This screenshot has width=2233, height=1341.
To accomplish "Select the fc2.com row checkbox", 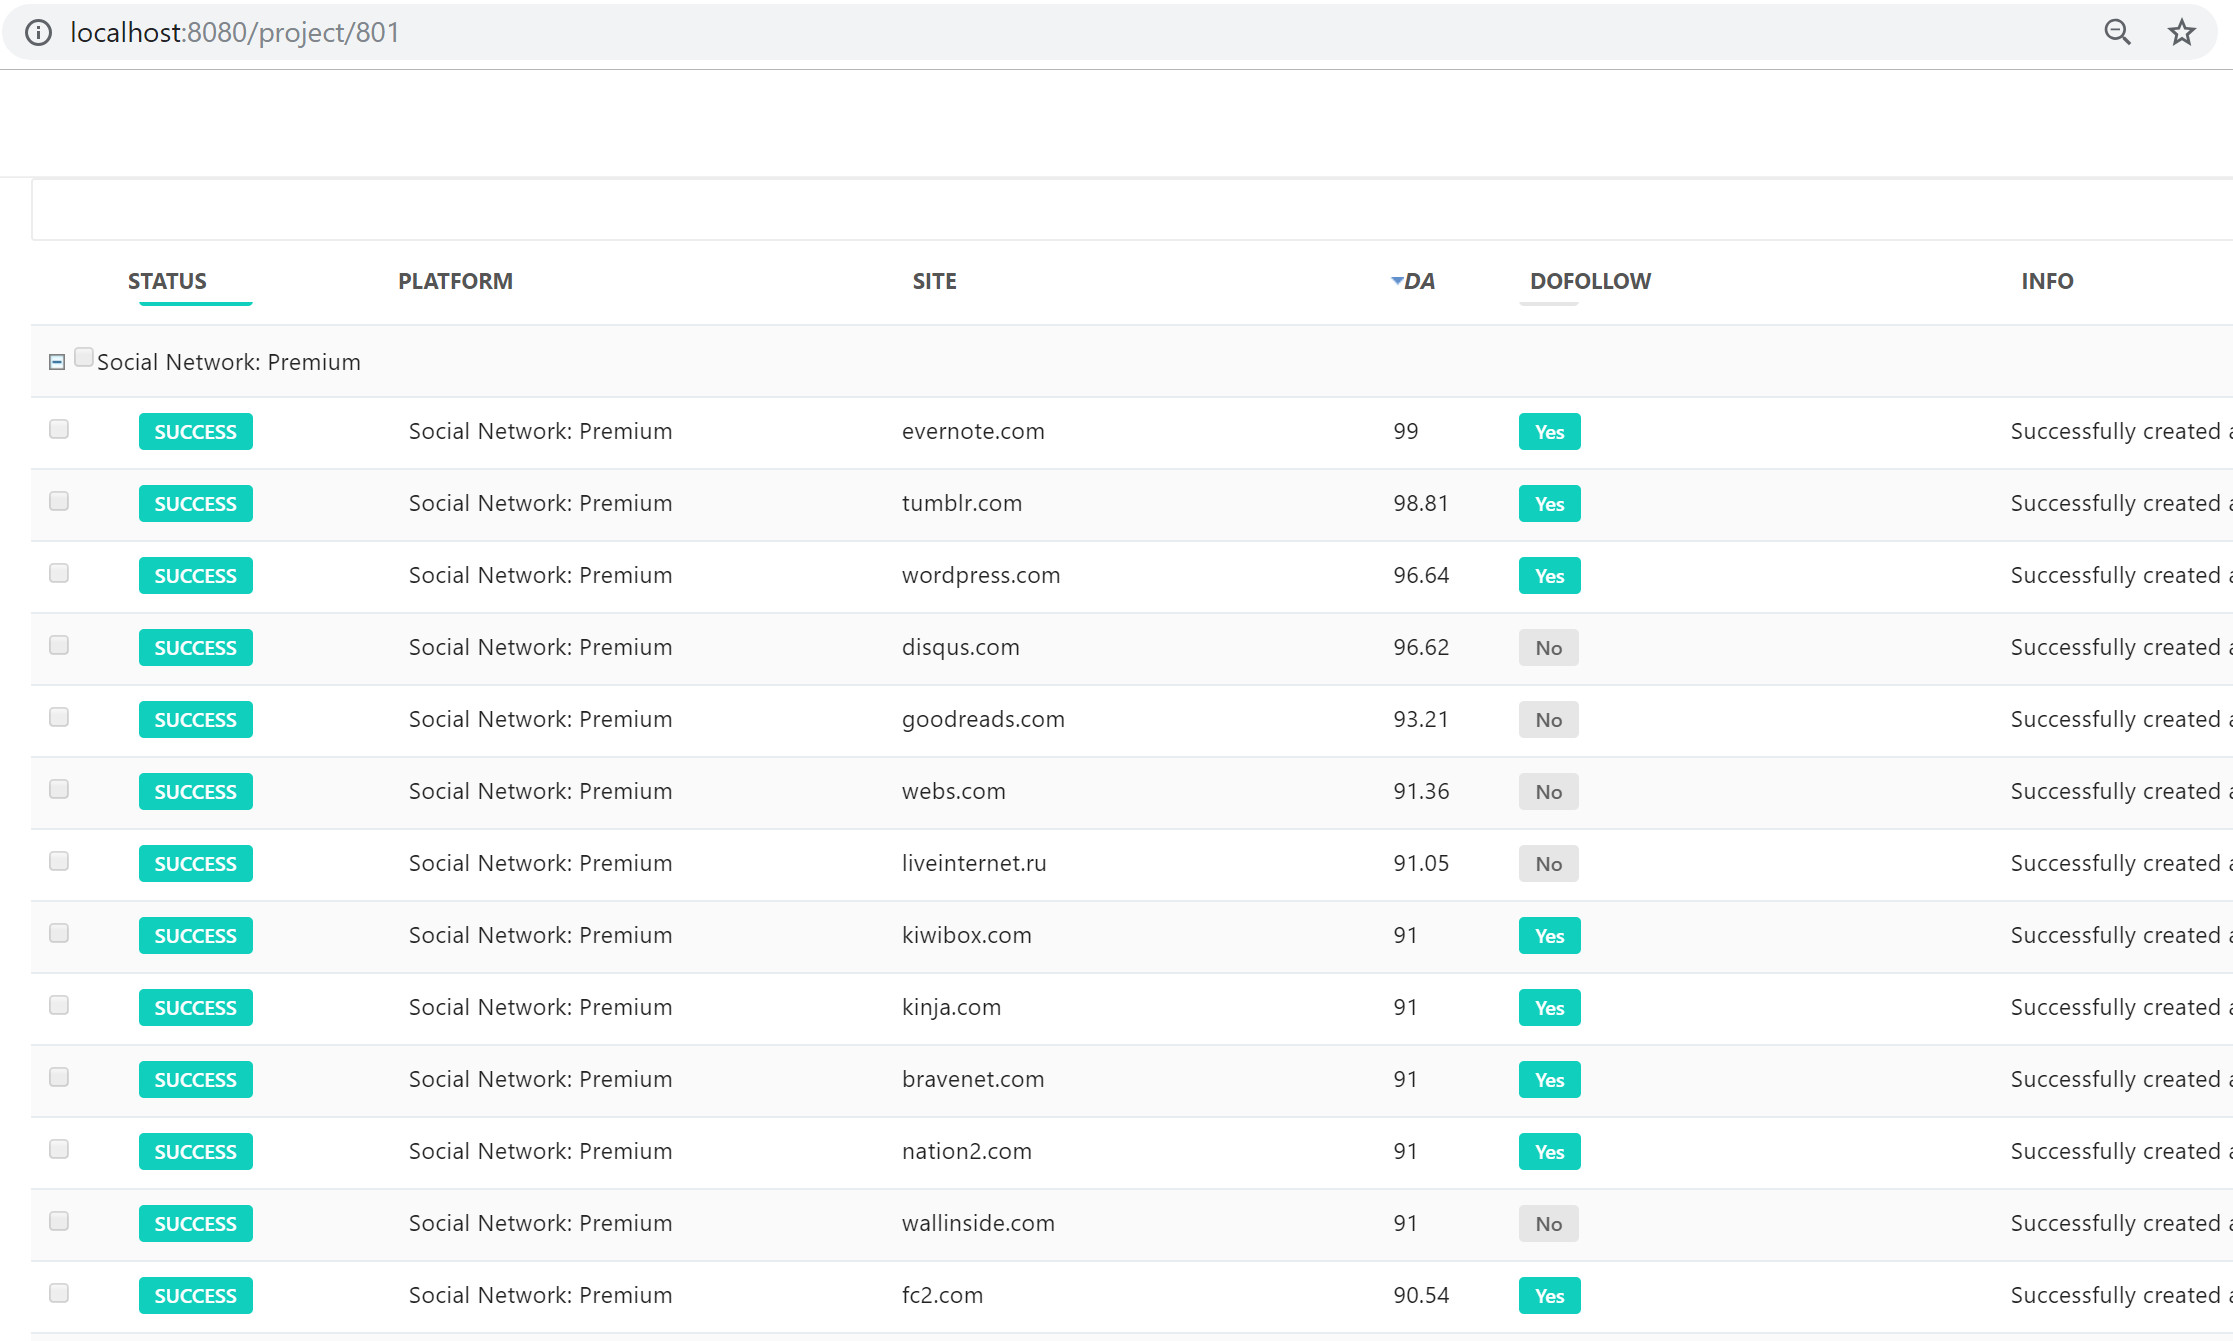I will pos(59,1293).
